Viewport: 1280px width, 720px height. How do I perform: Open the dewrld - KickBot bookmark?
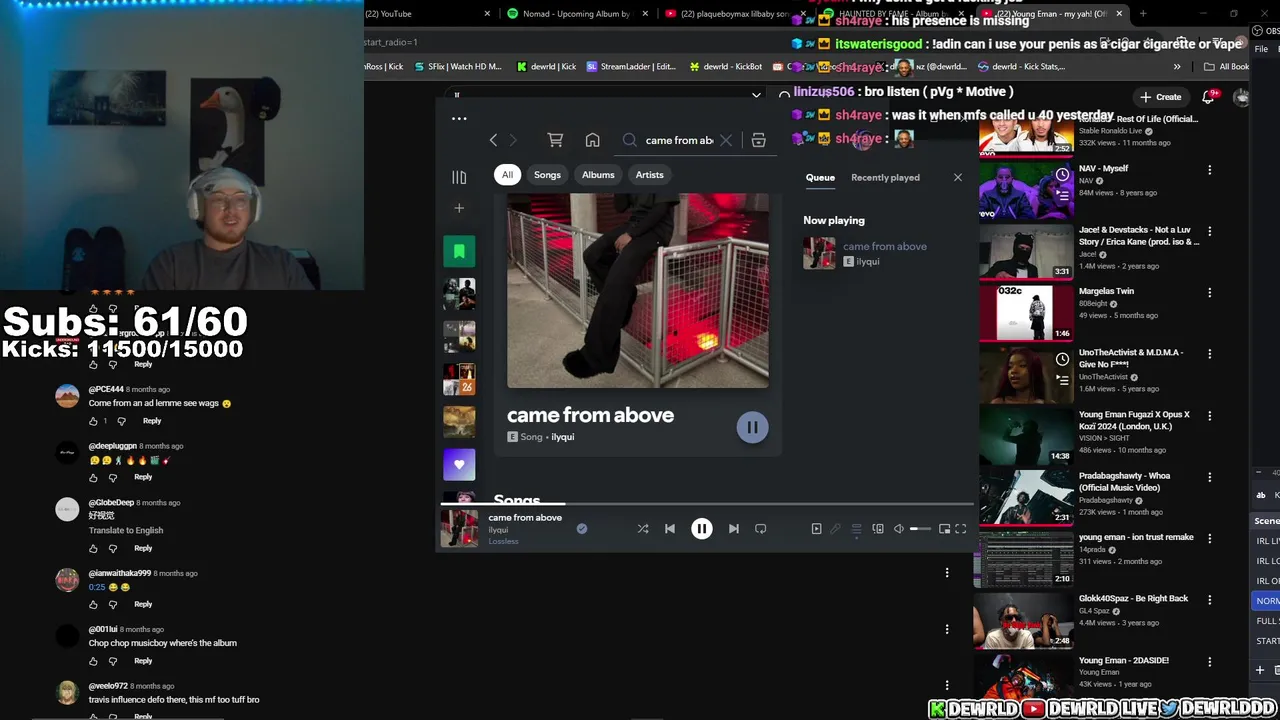(x=726, y=67)
